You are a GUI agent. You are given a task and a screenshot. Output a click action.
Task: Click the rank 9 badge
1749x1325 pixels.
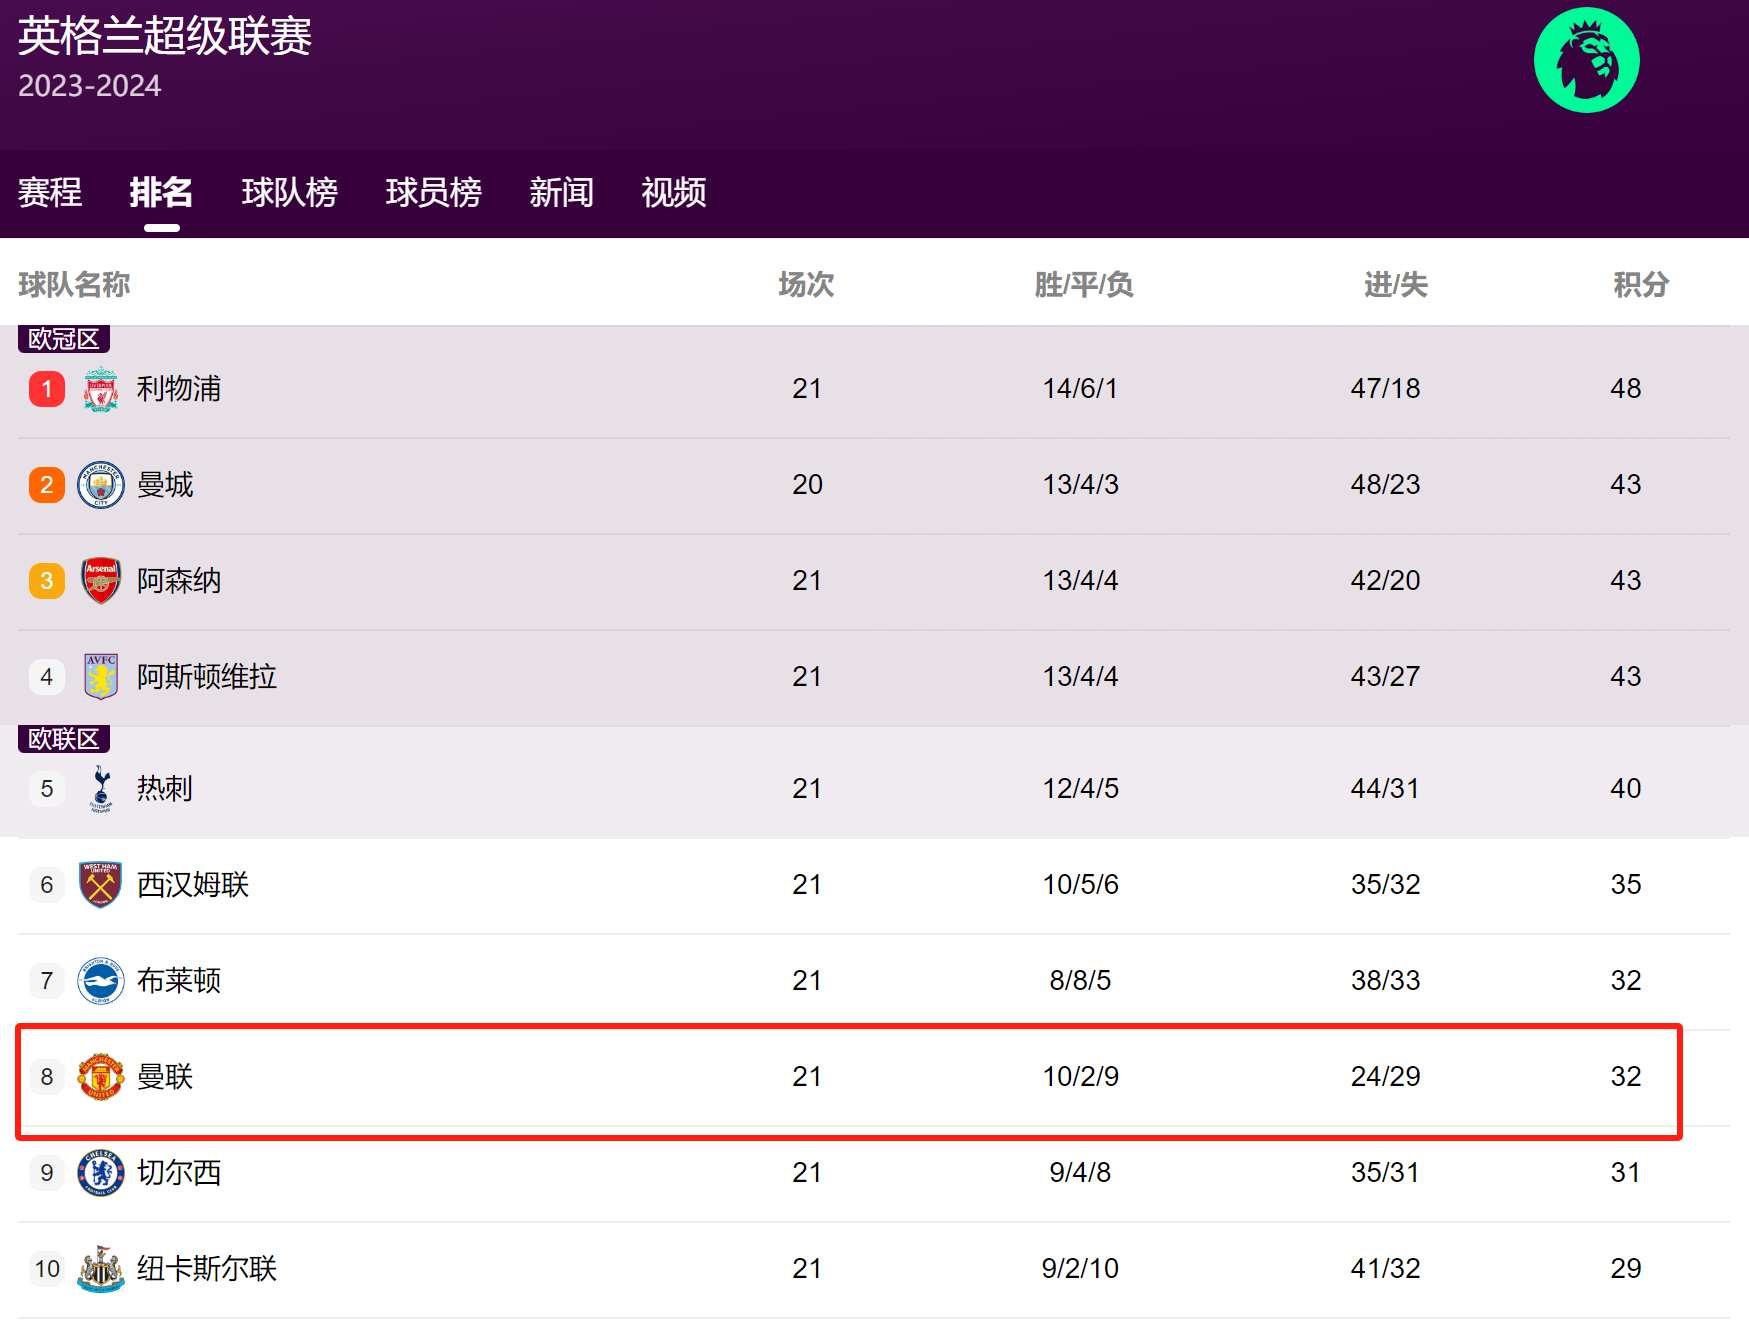pyautogui.click(x=47, y=1173)
